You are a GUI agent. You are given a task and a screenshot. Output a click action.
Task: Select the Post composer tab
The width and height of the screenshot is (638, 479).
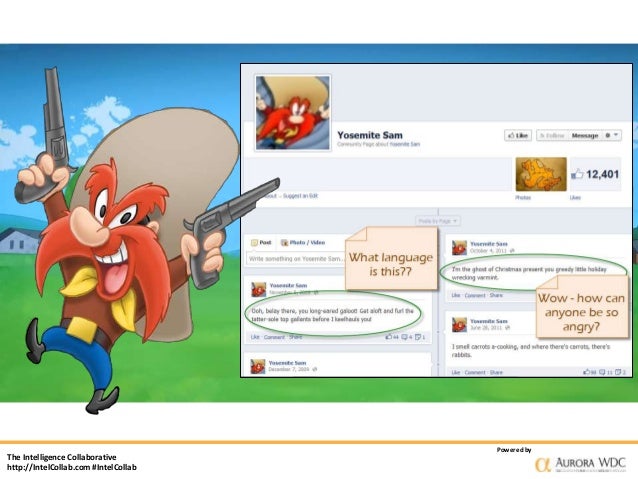[x=261, y=243]
